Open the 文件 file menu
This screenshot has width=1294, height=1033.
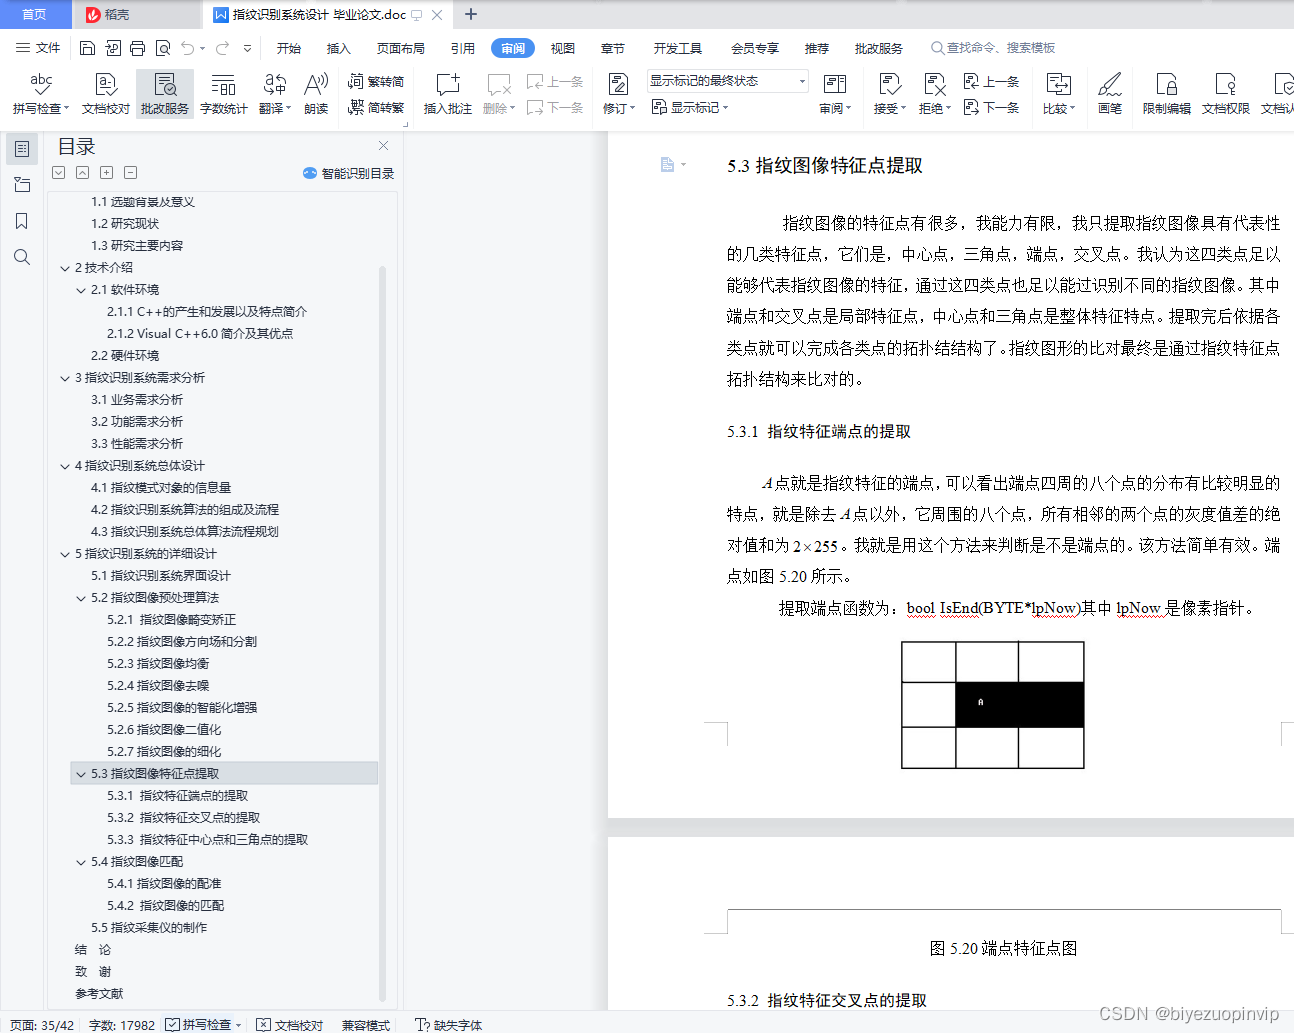38,48
